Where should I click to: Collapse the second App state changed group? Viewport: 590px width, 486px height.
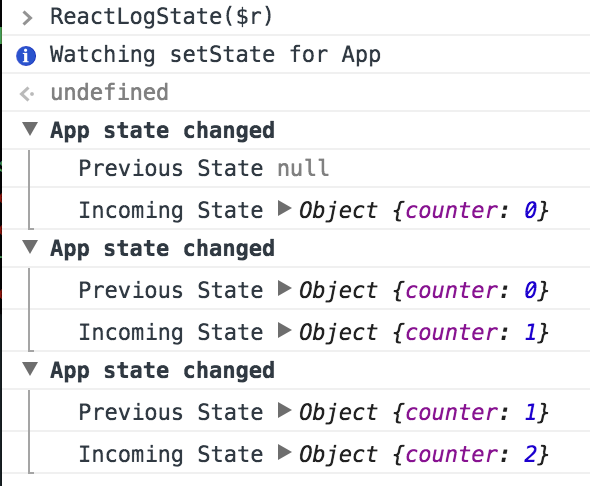tap(30, 247)
